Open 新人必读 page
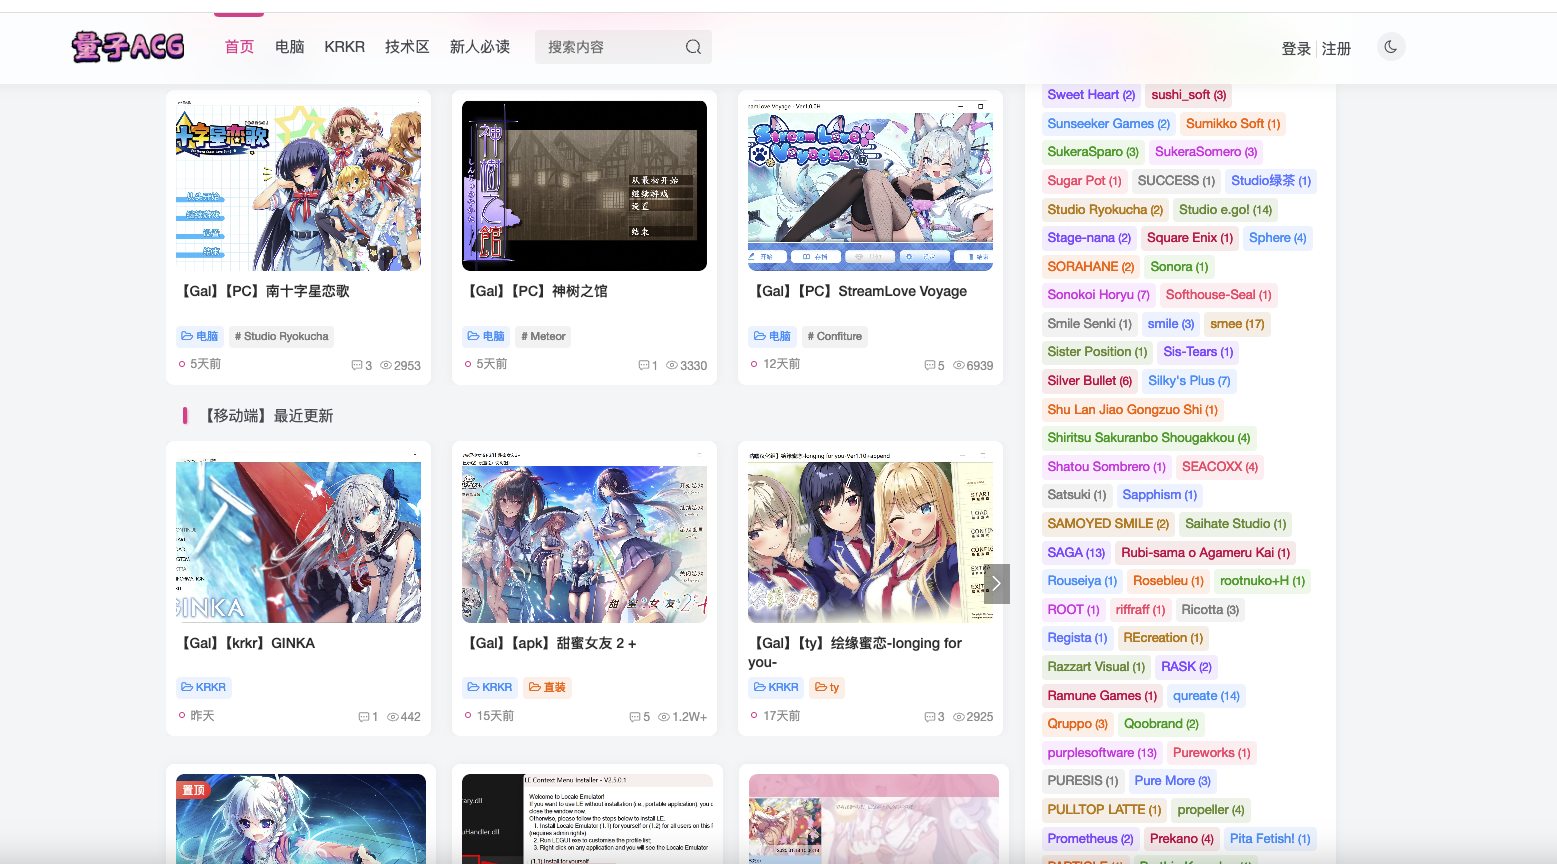1557x864 pixels. coord(480,47)
